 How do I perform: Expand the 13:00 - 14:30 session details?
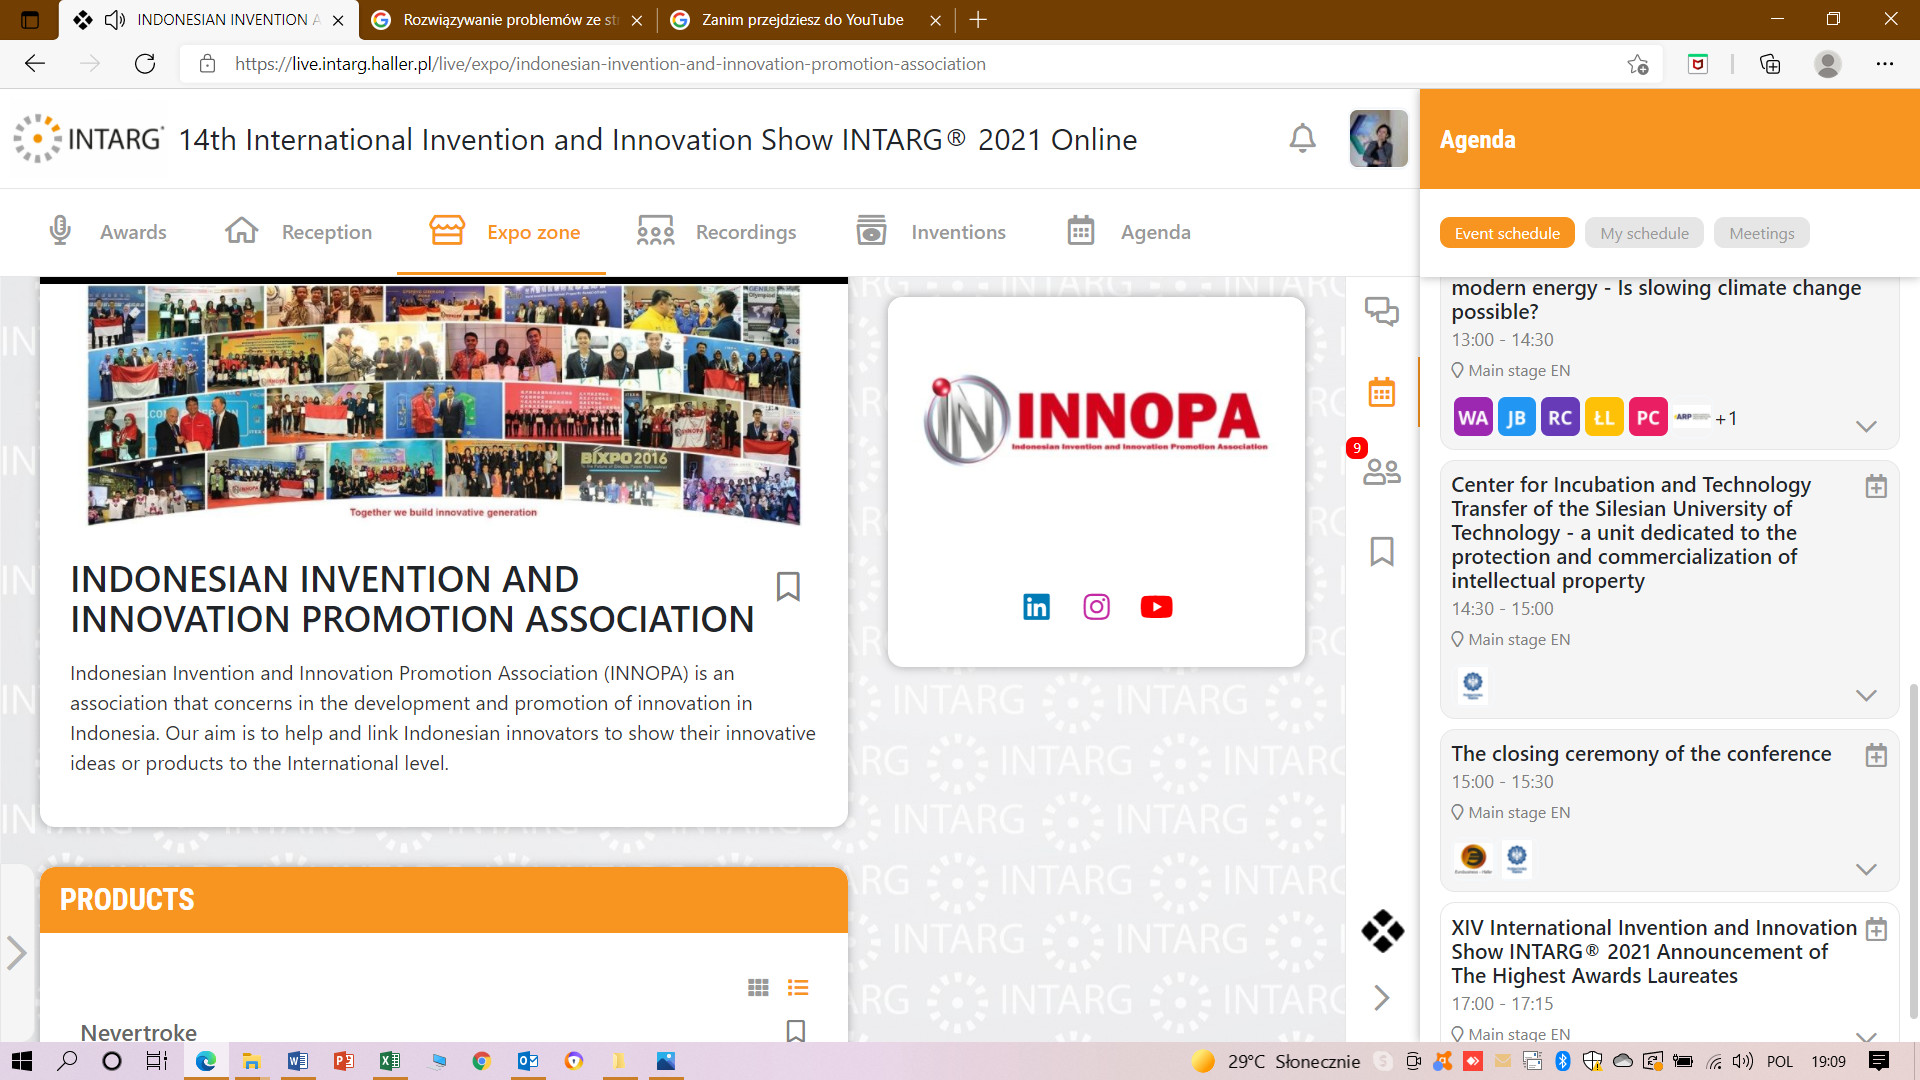click(1866, 426)
